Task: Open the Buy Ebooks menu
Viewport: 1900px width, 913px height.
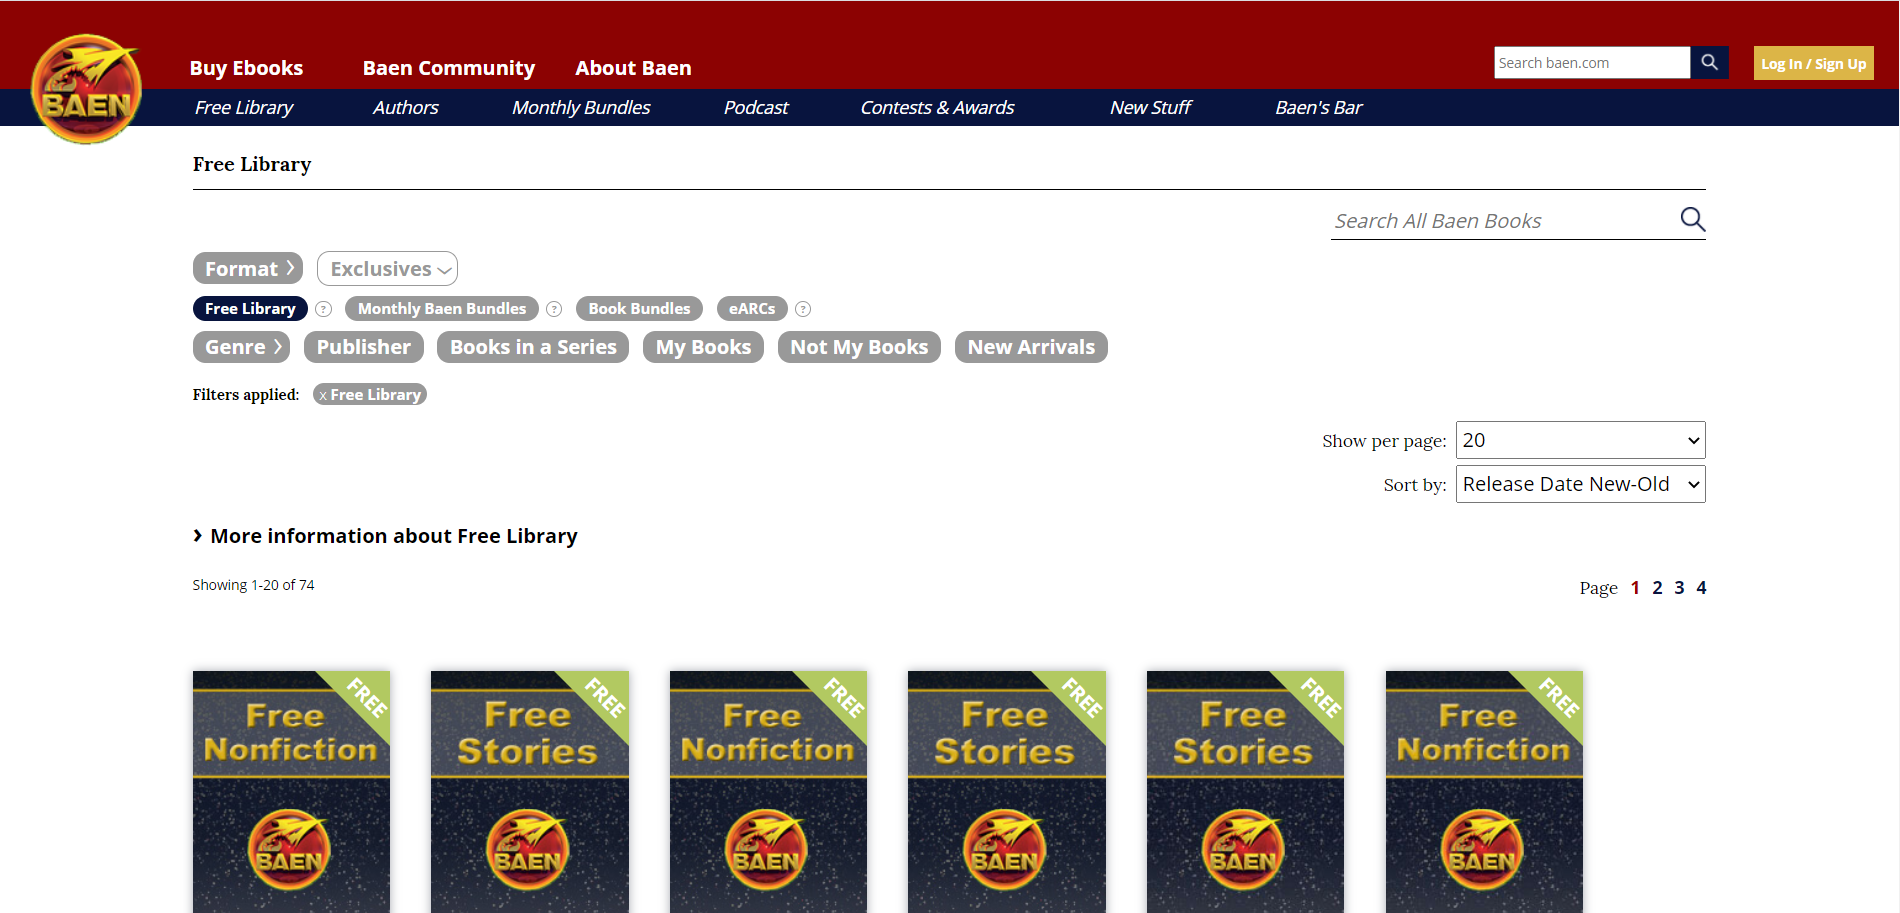Action: (x=246, y=68)
